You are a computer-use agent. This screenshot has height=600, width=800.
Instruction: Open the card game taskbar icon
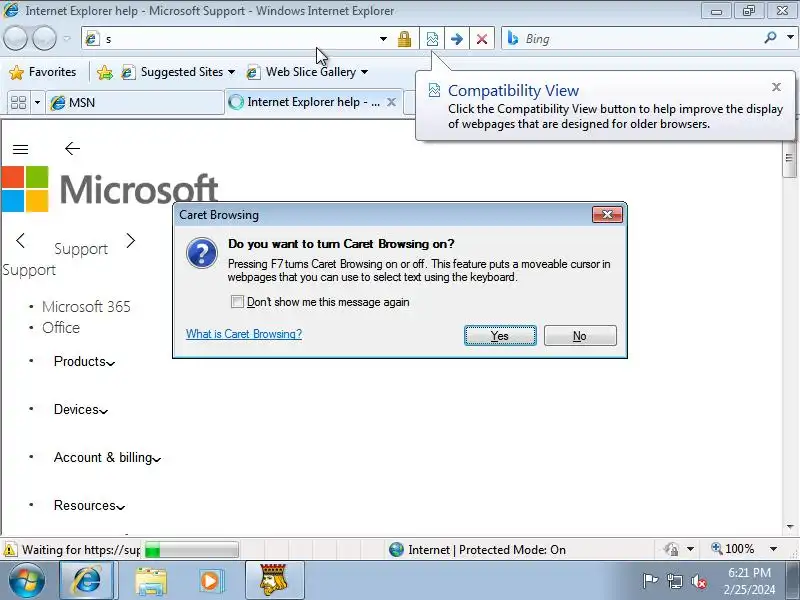pos(274,580)
